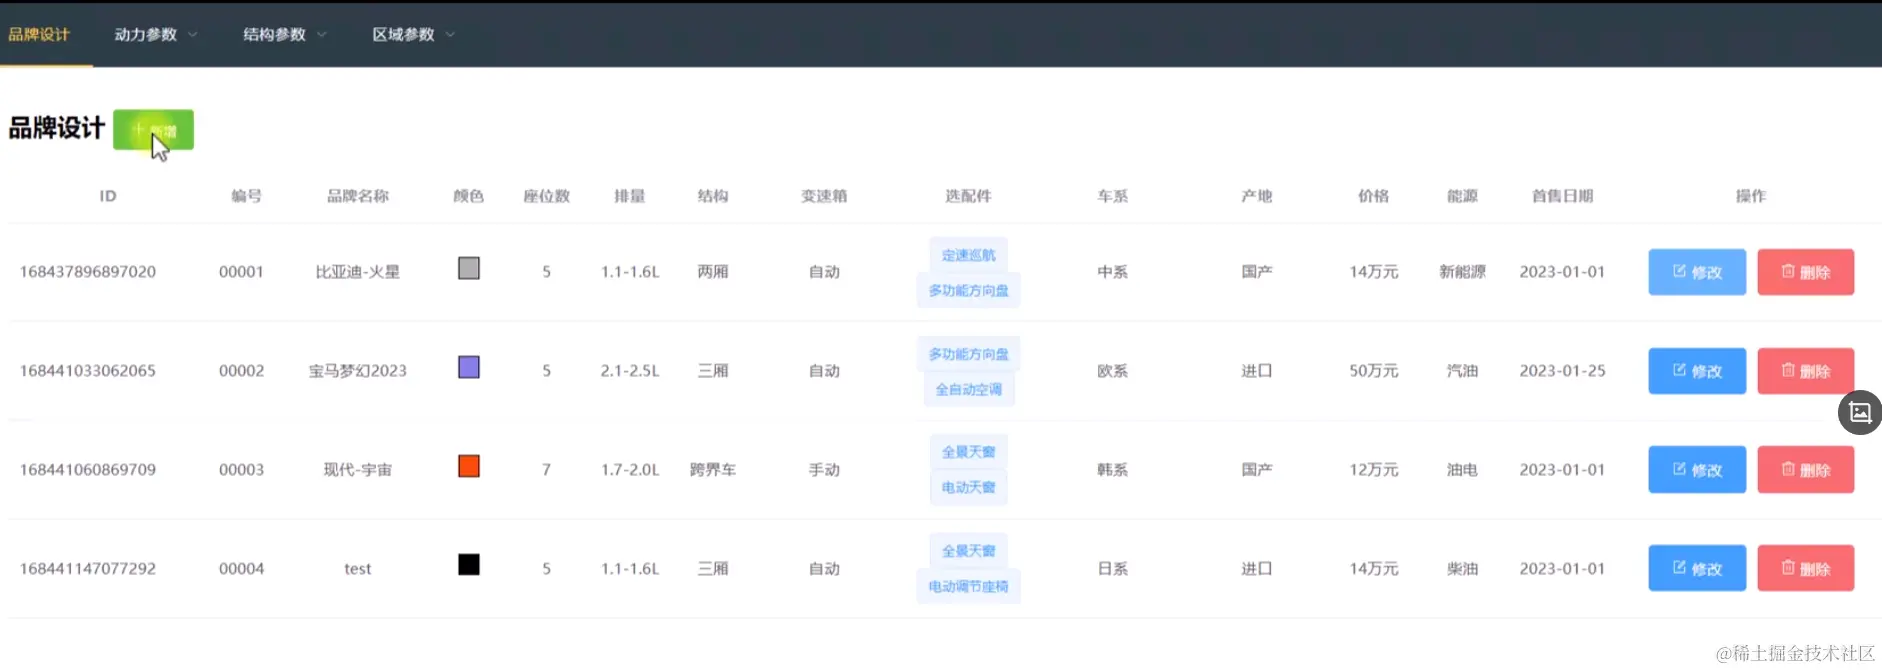The height and width of the screenshot is (670, 1882).
Task: Click the 变速箱 column header
Action: (824, 196)
